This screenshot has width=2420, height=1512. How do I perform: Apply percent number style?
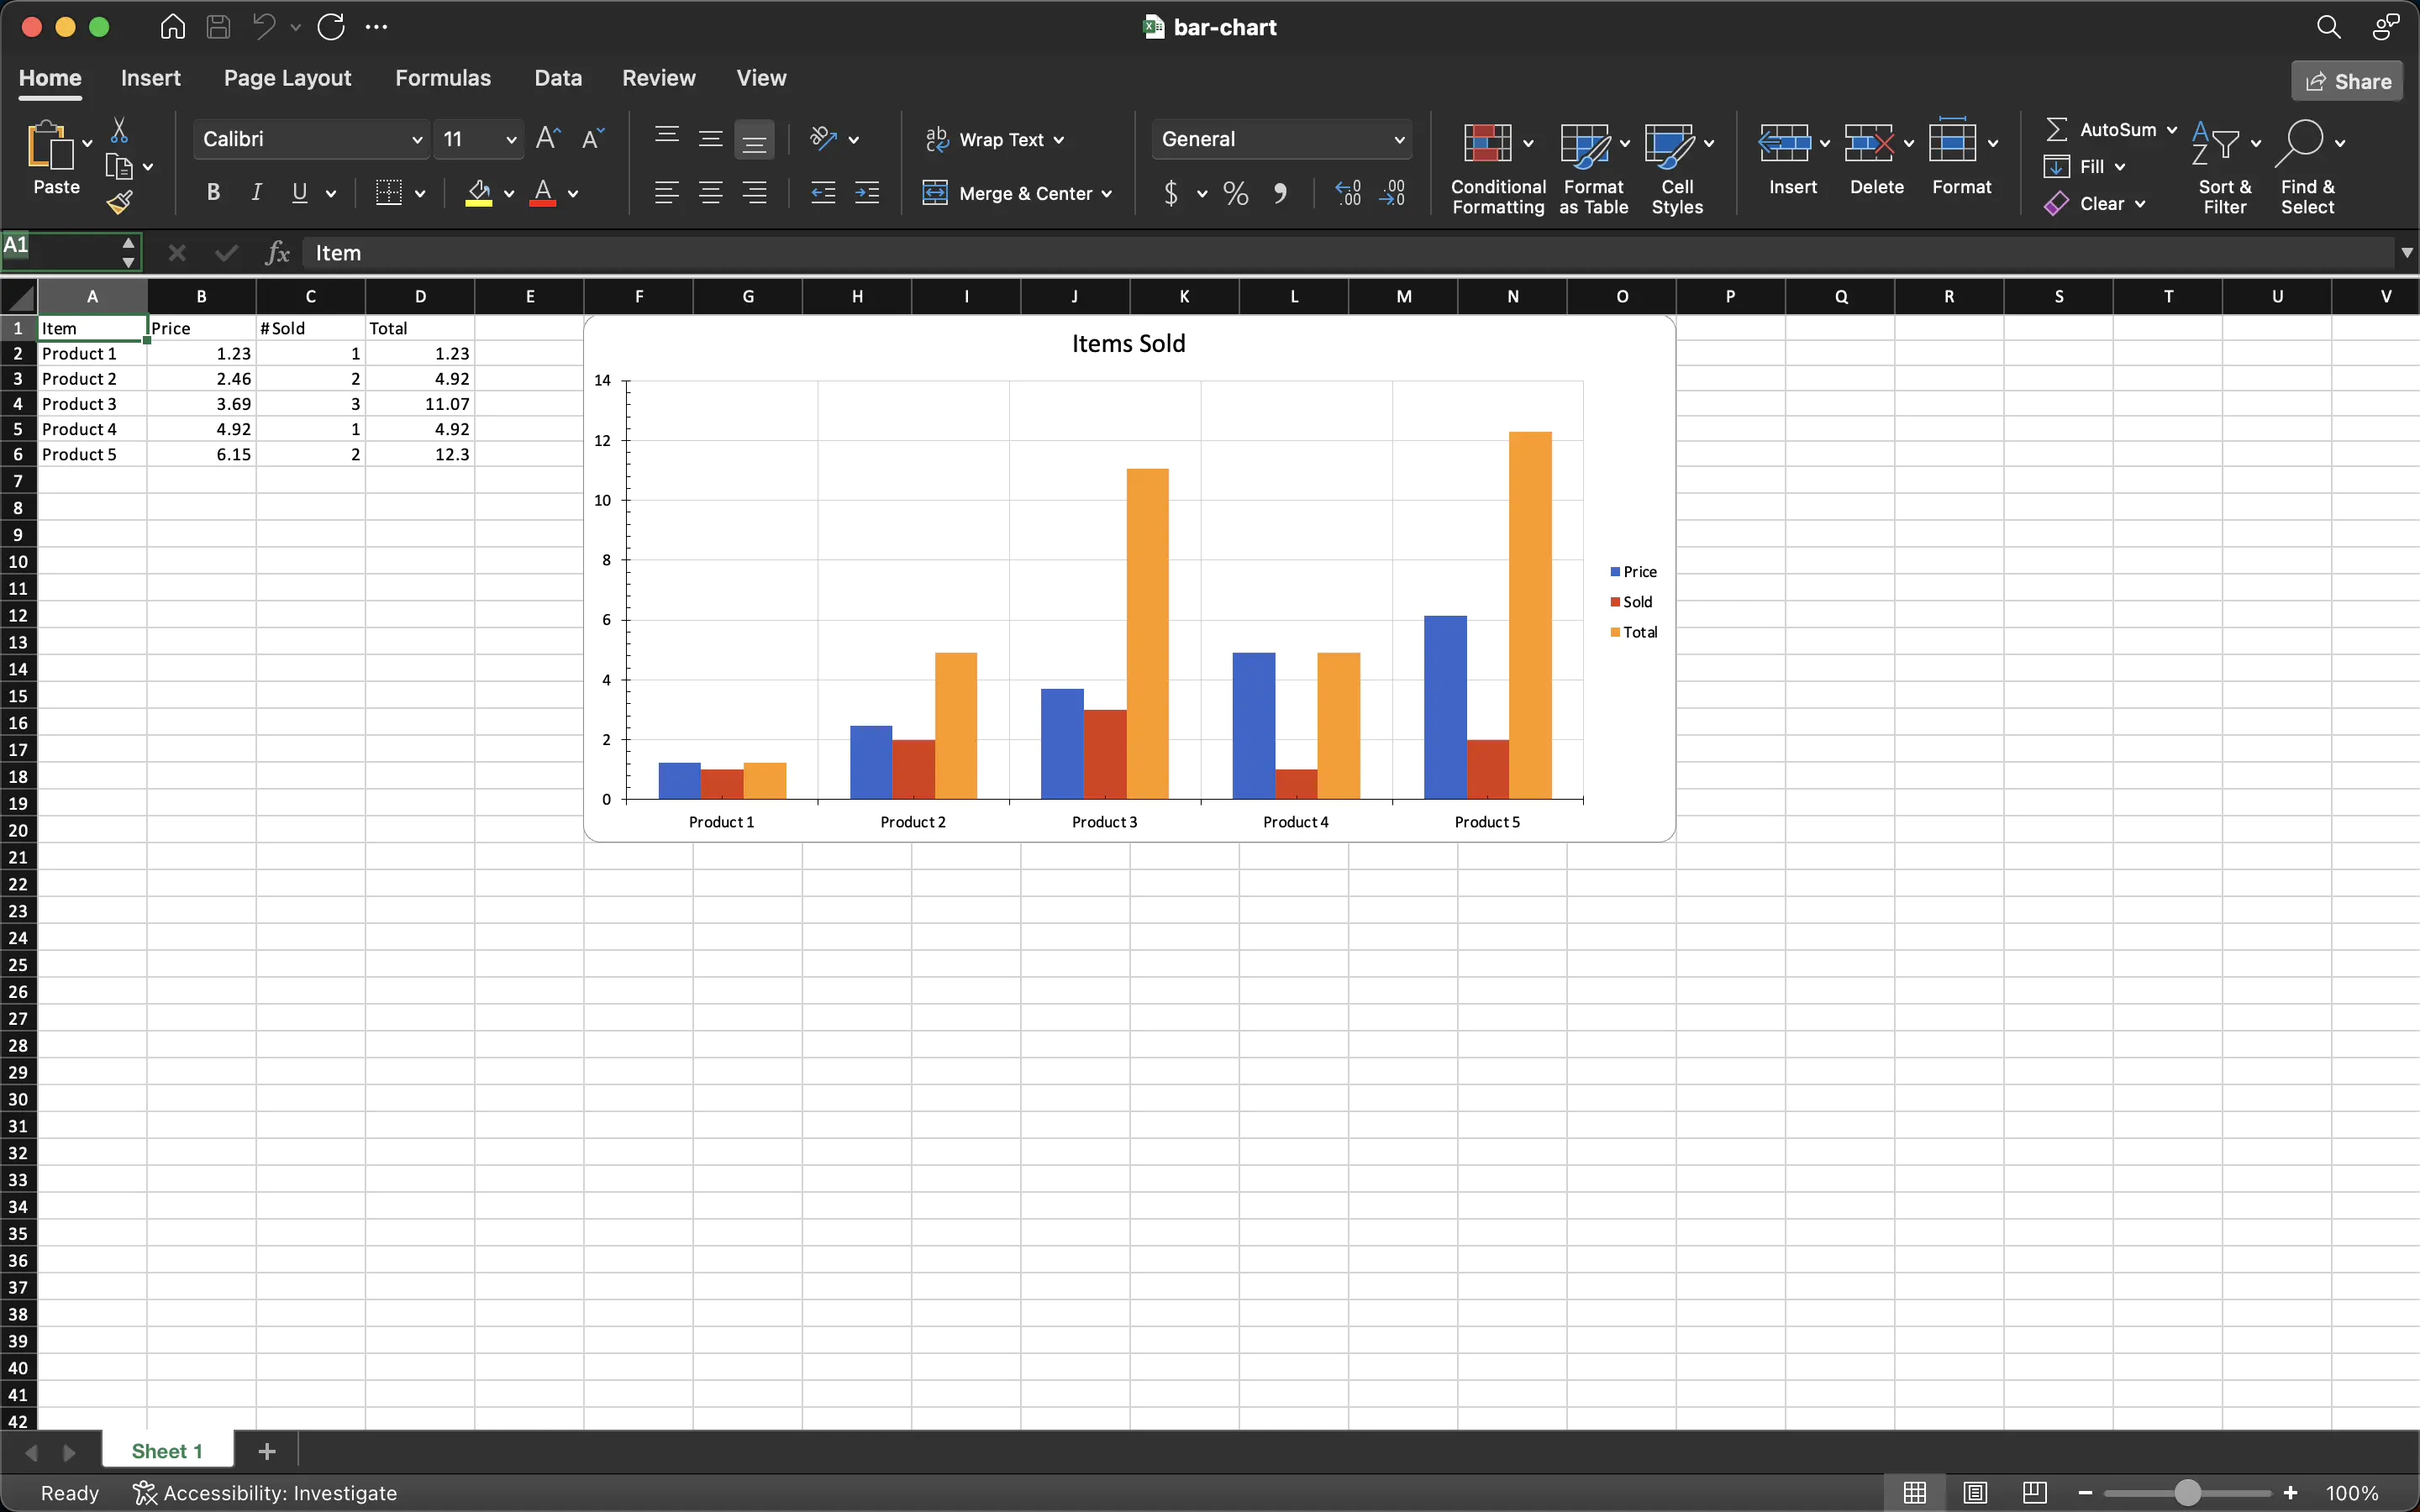[1235, 193]
